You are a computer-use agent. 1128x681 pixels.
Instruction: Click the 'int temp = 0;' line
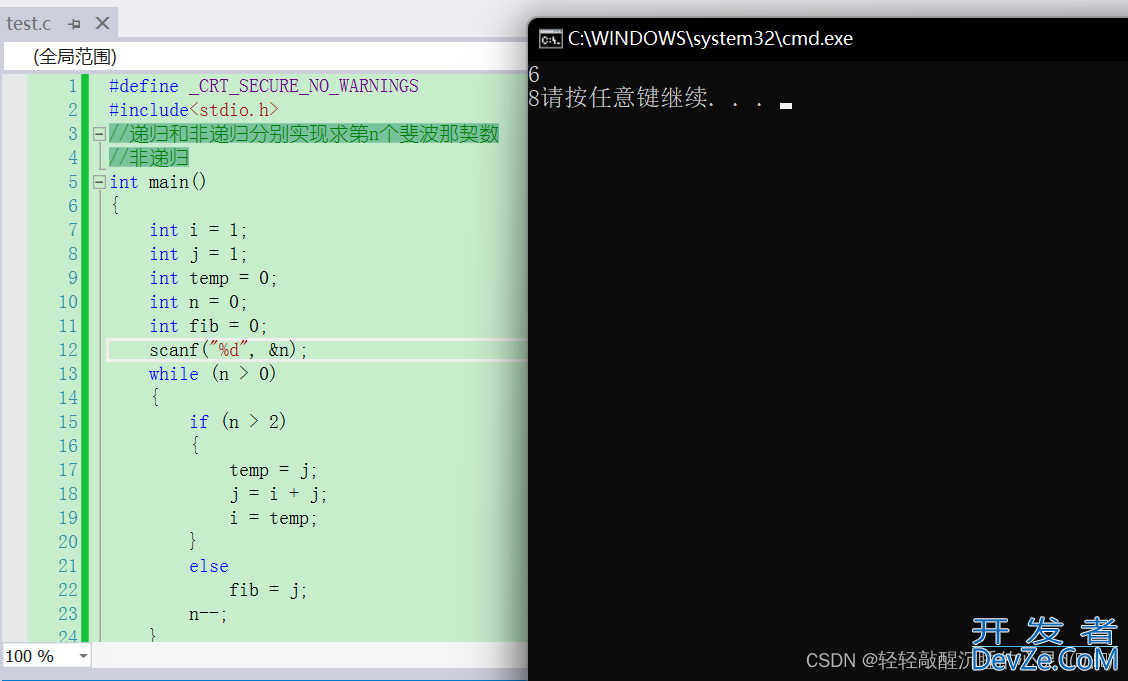click(213, 278)
